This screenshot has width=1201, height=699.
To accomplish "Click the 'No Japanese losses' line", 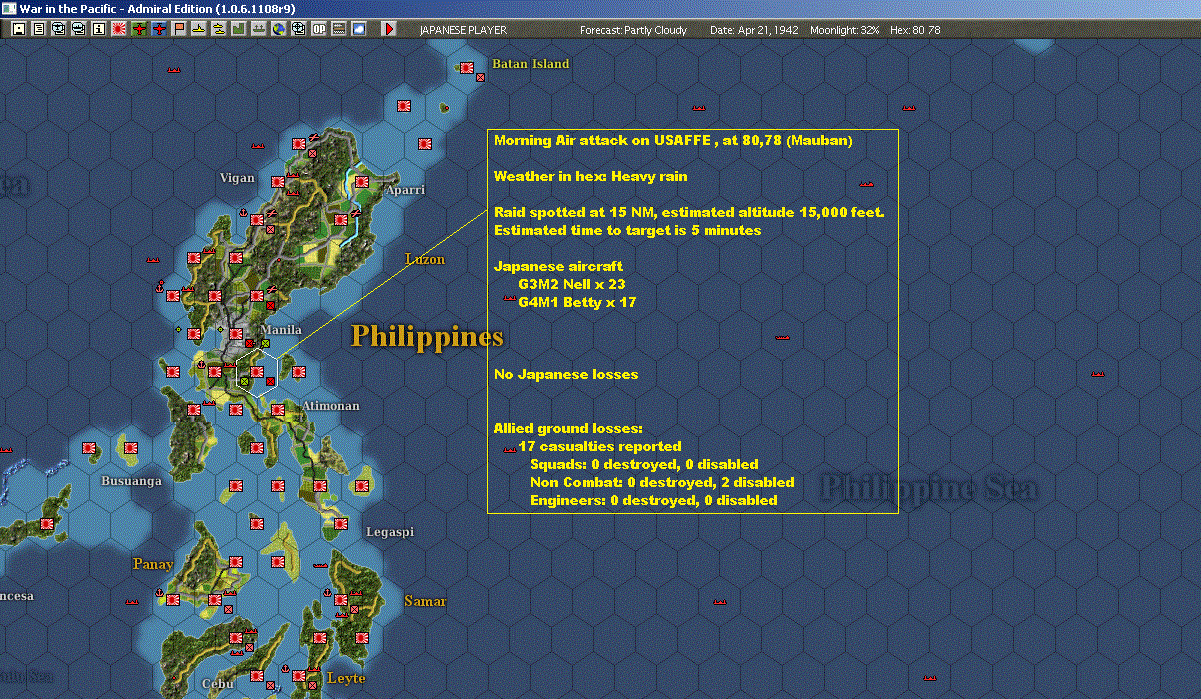I will point(566,375).
